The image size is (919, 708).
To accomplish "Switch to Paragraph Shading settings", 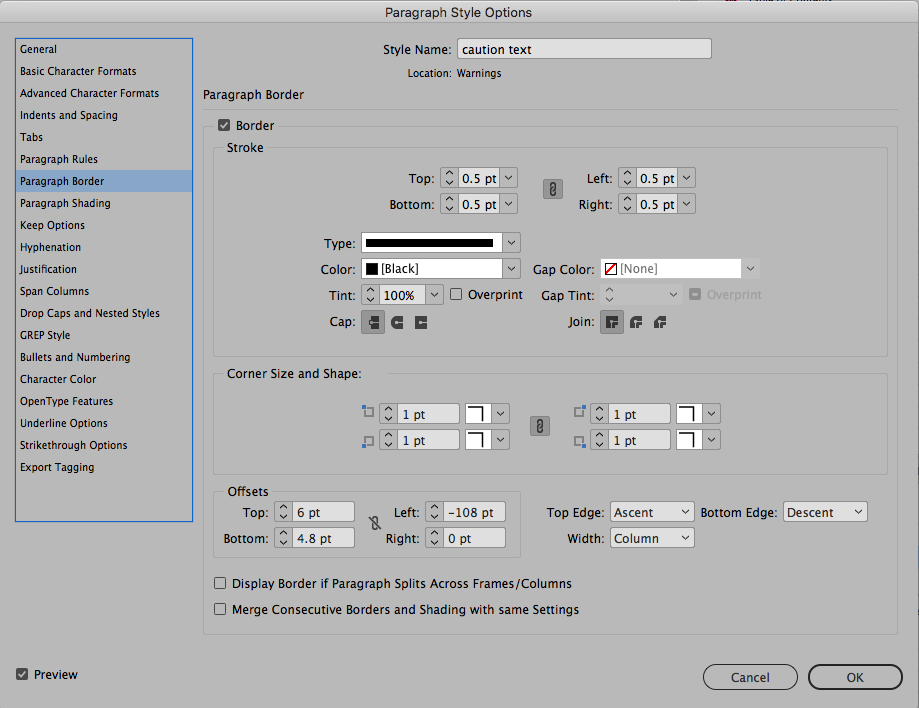I will (65, 203).
